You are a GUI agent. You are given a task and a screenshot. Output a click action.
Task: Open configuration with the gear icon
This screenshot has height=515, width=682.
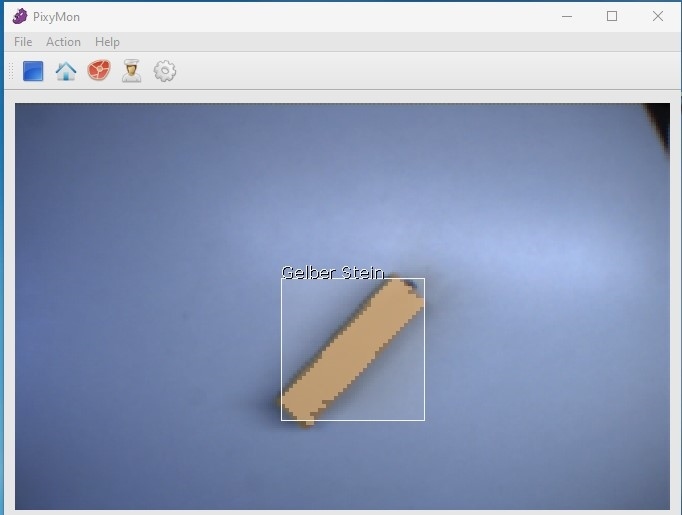pyautogui.click(x=165, y=71)
